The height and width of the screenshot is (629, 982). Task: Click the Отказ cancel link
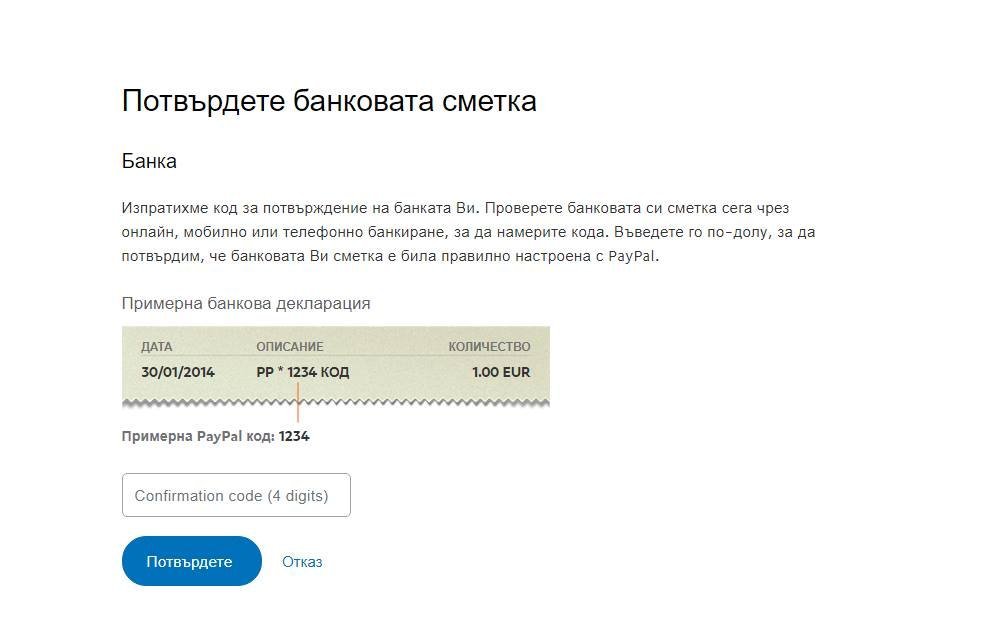(x=302, y=561)
